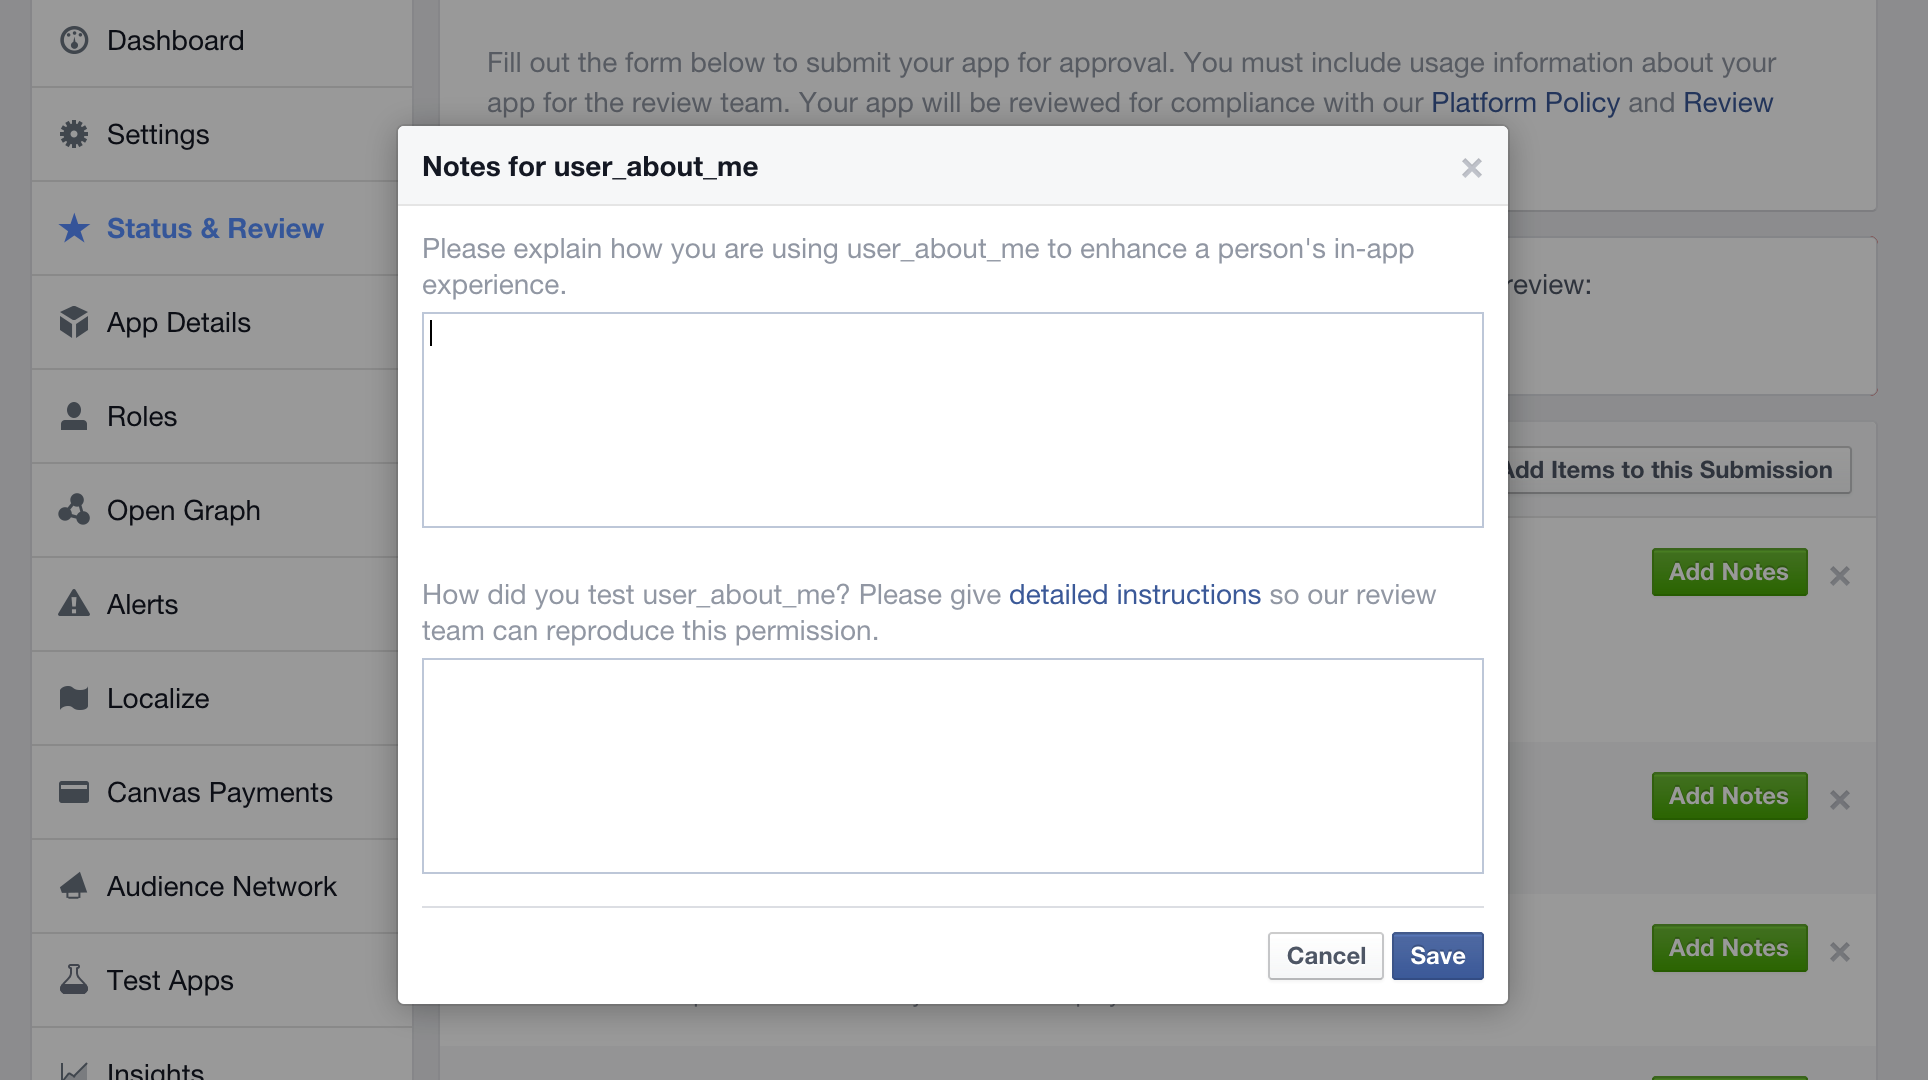Open the Status & Review section
The width and height of the screenshot is (1928, 1080).
click(215, 228)
